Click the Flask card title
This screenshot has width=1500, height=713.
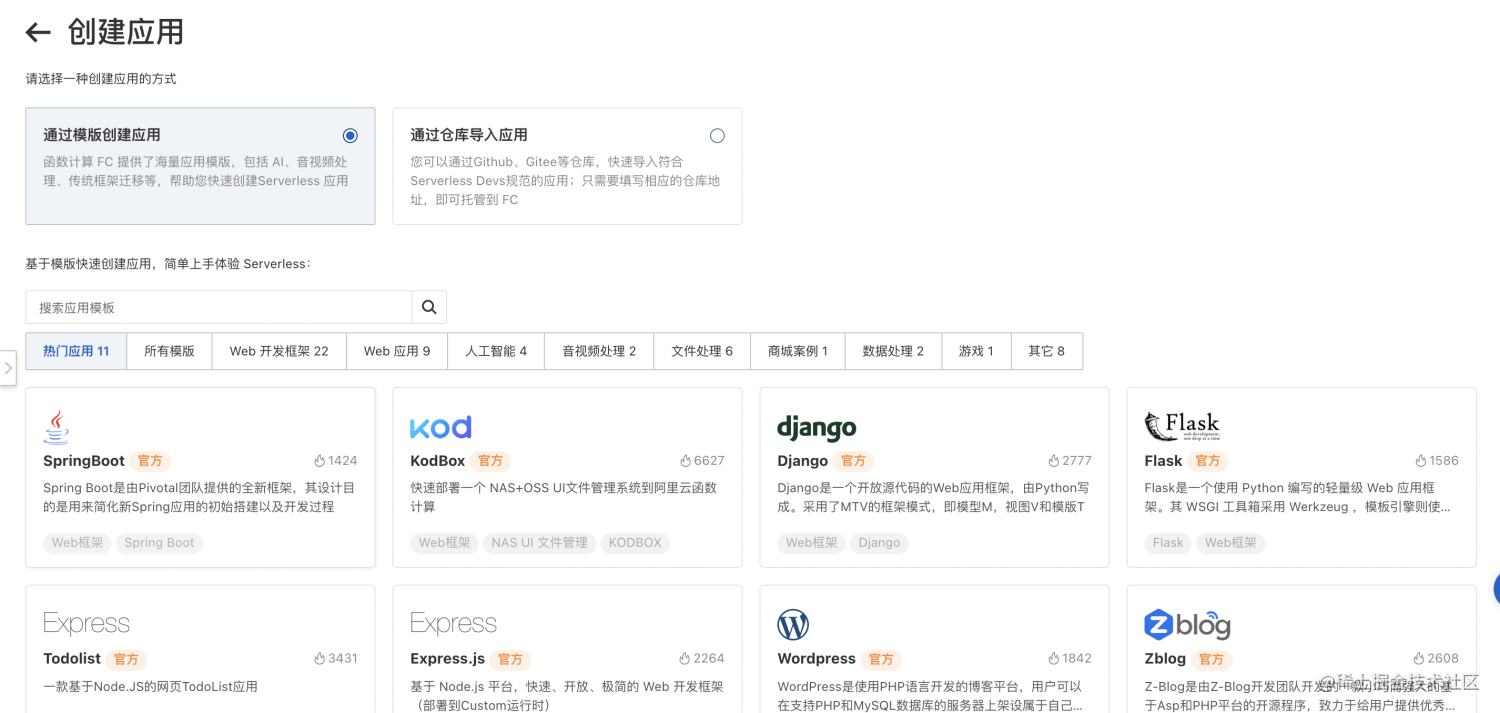(1163, 461)
